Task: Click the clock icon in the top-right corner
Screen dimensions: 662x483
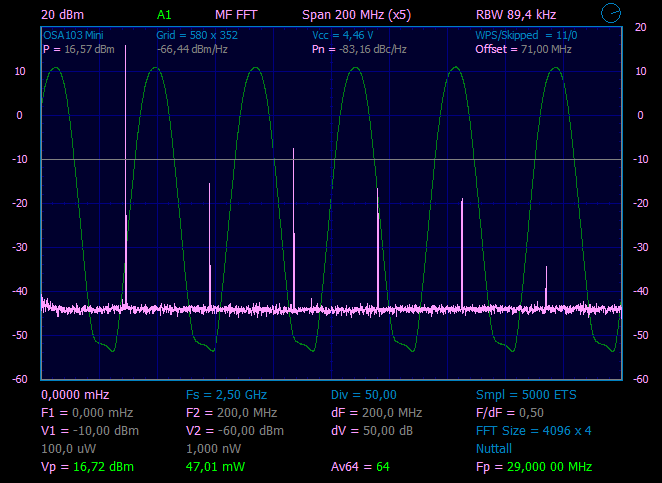Action: (x=612, y=13)
